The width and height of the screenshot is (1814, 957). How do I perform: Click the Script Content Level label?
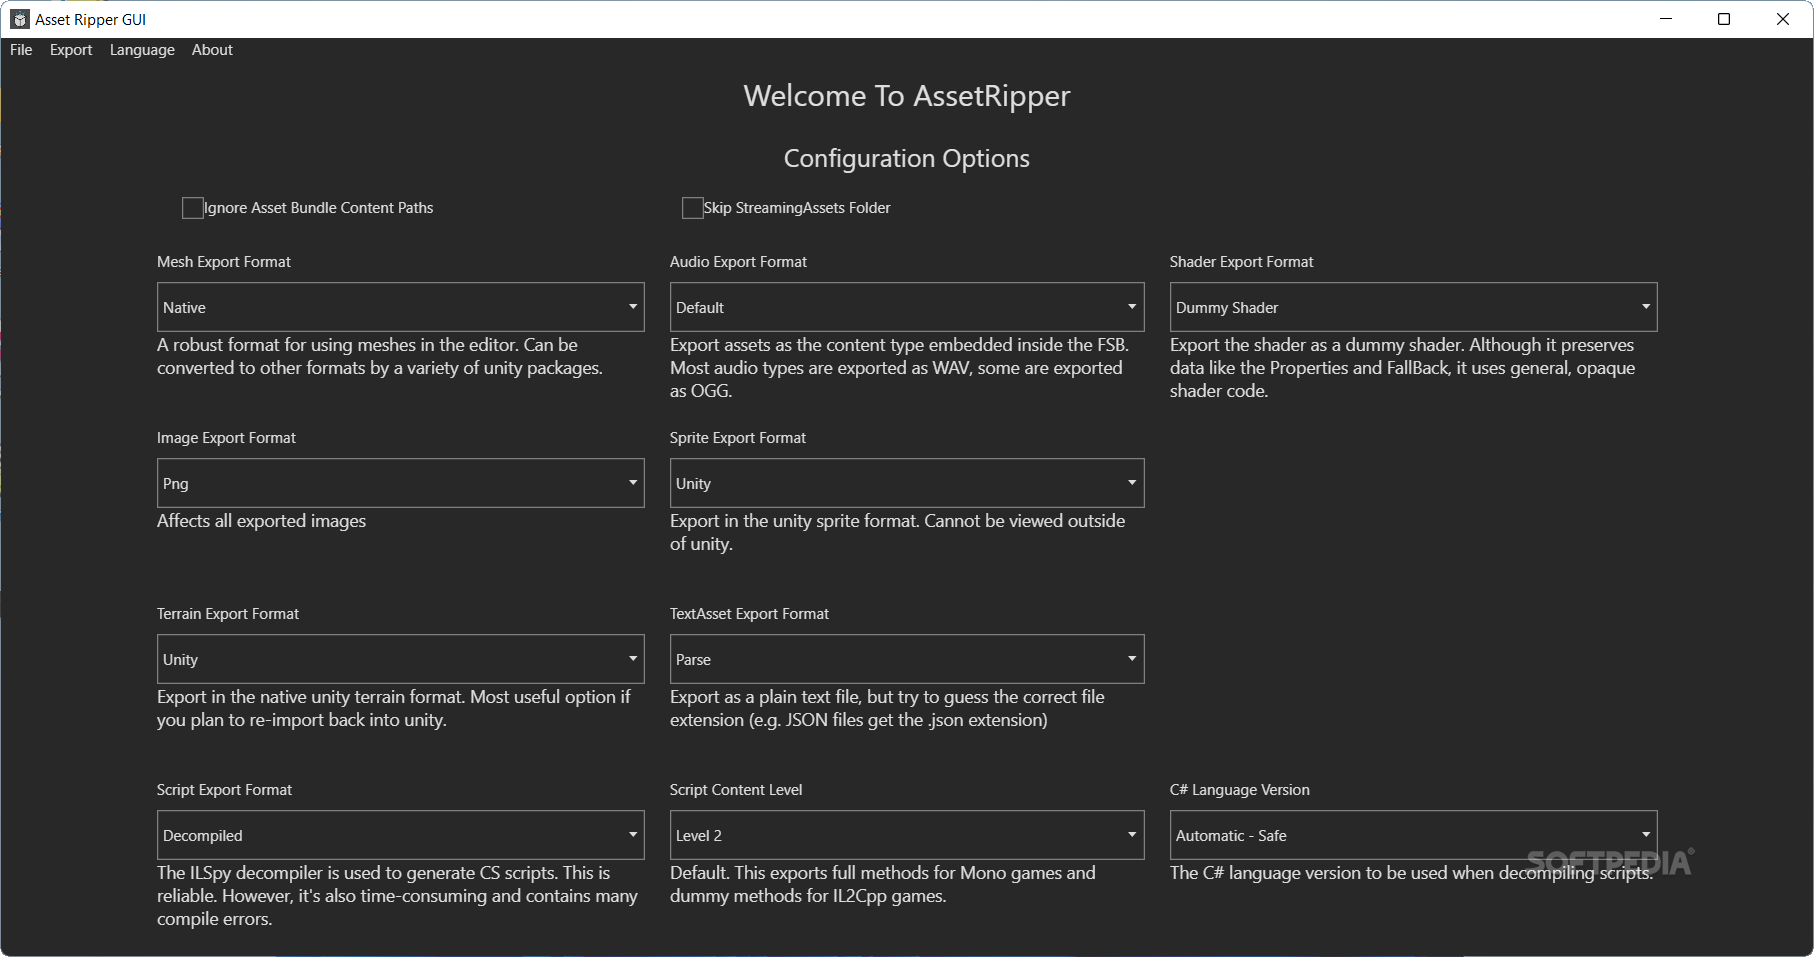[x=736, y=790]
